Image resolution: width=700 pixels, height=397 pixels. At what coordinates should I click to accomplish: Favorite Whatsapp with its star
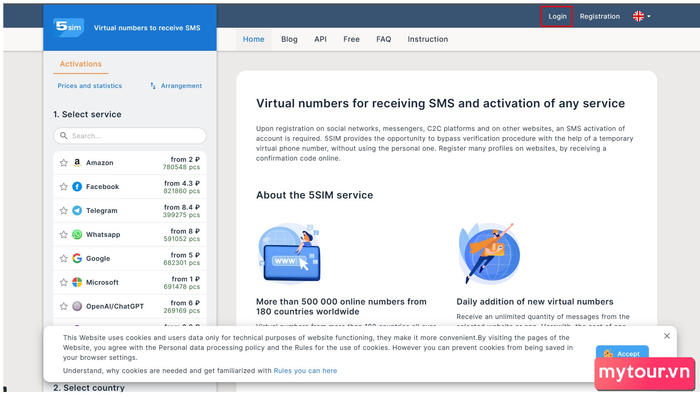[x=63, y=234]
